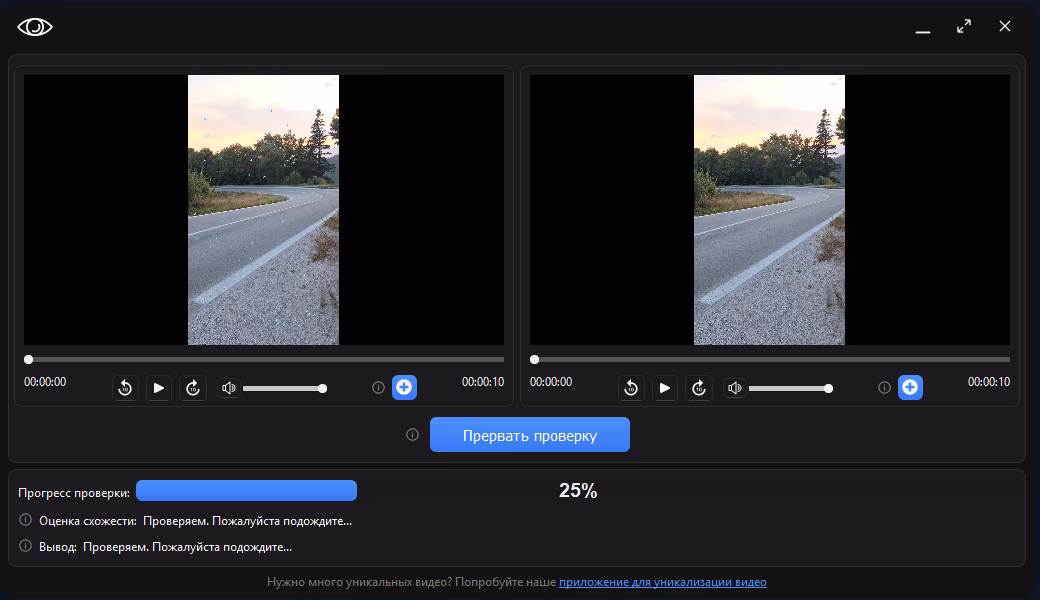
Task: Click the left video volume slider
Action: coord(282,388)
